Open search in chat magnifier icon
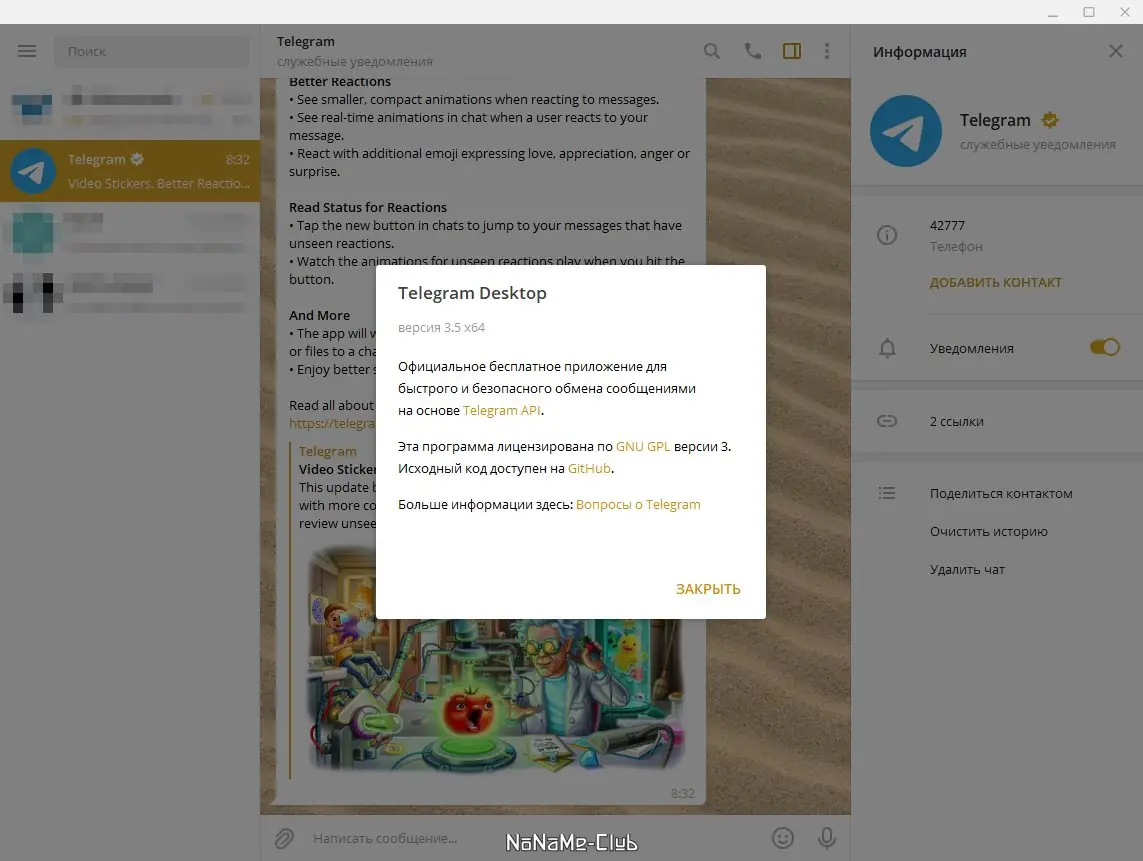The image size is (1143, 861). pyautogui.click(x=711, y=51)
